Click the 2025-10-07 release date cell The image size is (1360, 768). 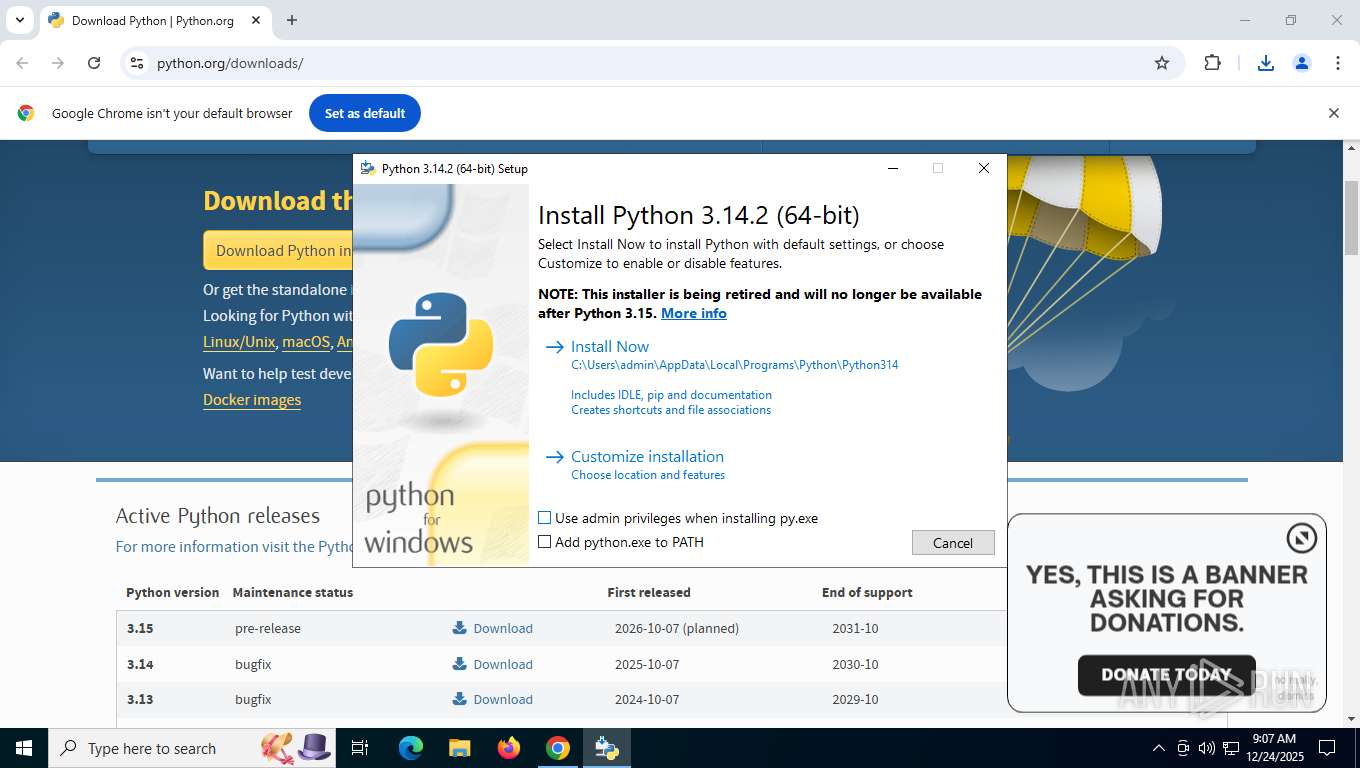647,664
